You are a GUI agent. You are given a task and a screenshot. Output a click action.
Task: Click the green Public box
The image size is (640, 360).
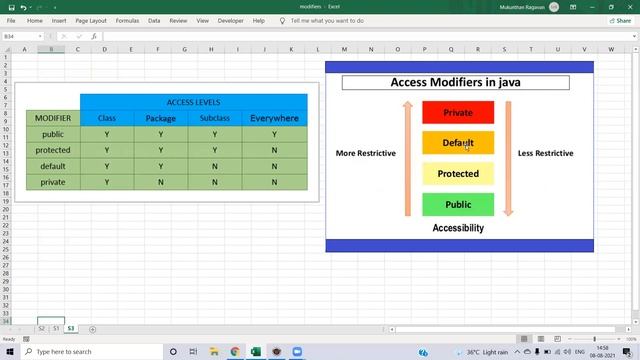pos(458,204)
